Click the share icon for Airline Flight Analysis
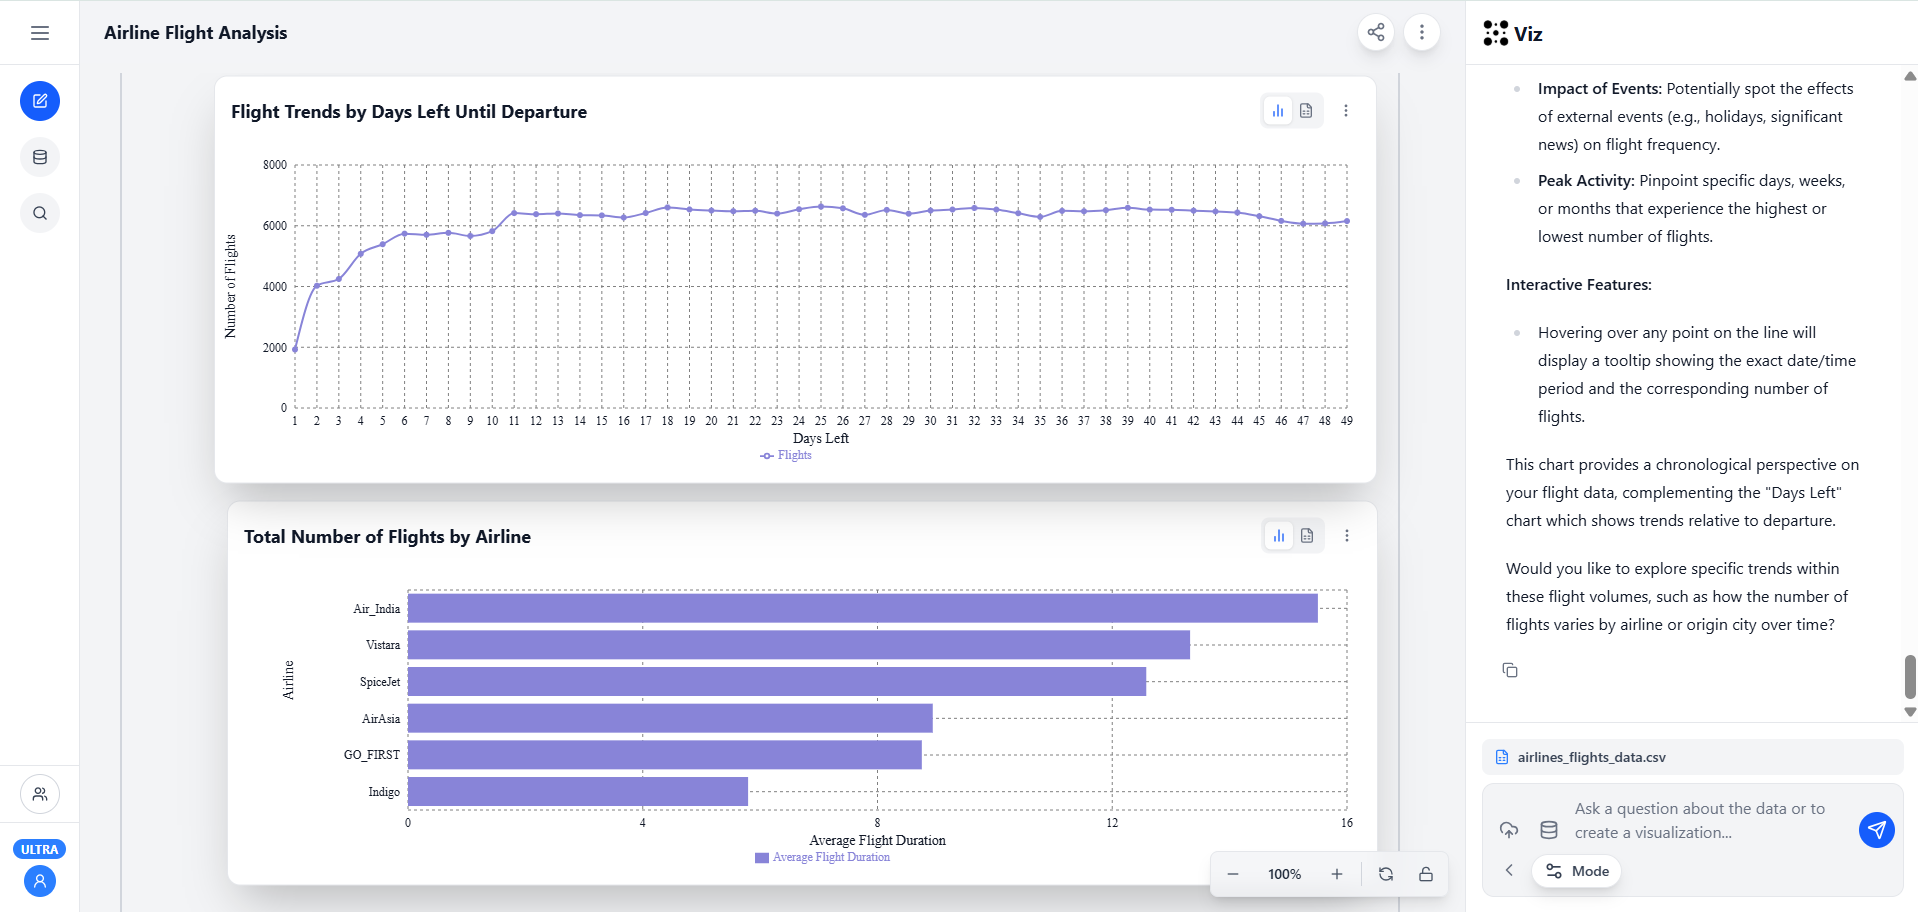The height and width of the screenshot is (912, 1918). (1376, 32)
